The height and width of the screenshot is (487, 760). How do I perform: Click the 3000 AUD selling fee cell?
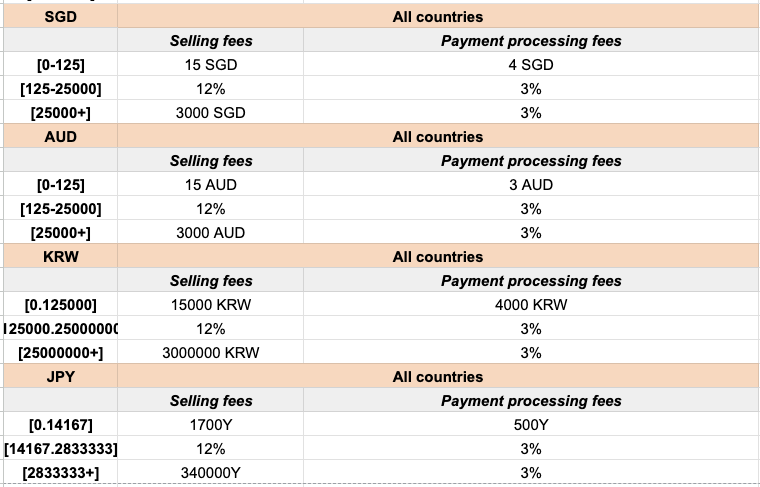point(210,233)
